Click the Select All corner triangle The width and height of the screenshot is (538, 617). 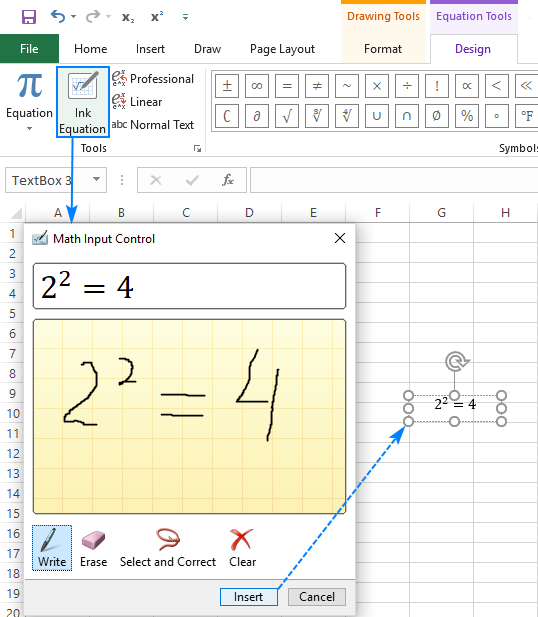coord(16,213)
